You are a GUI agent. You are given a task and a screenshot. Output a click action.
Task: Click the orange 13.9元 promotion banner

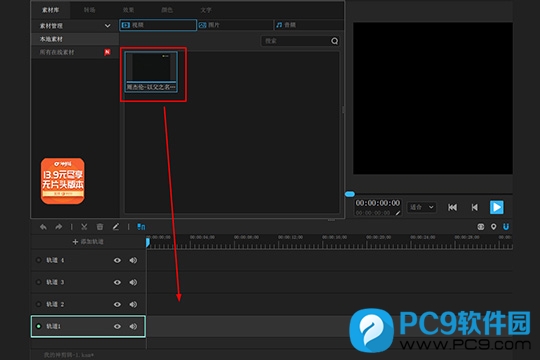tap(63, 181)
